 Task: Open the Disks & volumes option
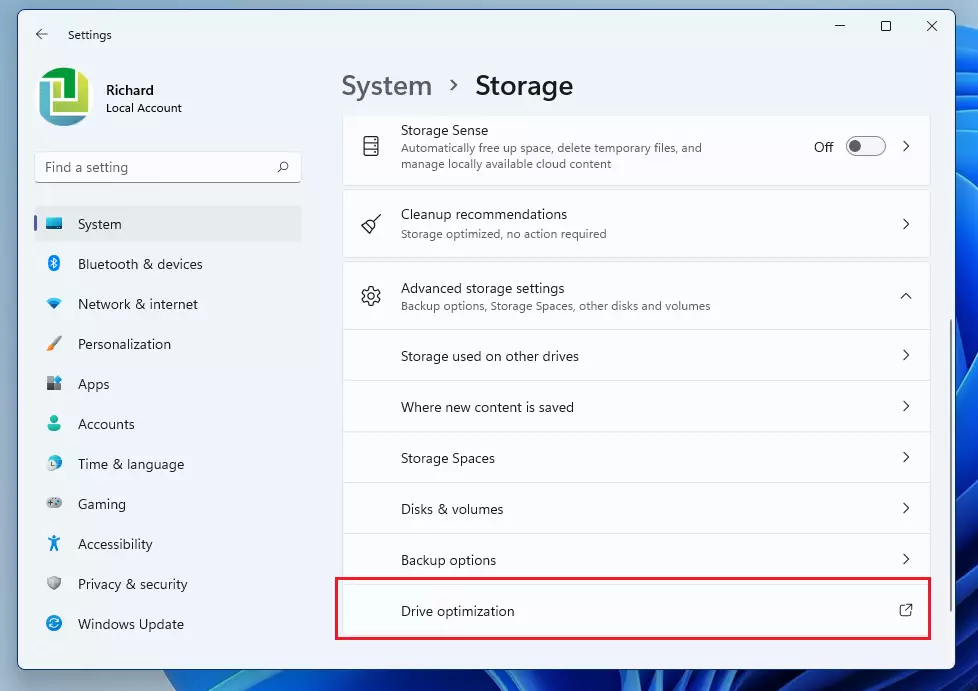636,509
